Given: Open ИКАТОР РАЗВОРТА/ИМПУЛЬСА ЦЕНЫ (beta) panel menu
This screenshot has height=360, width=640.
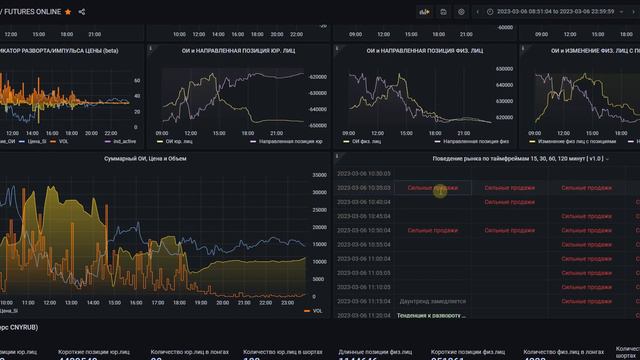Looking at the screenshot, I should [59, 51].
